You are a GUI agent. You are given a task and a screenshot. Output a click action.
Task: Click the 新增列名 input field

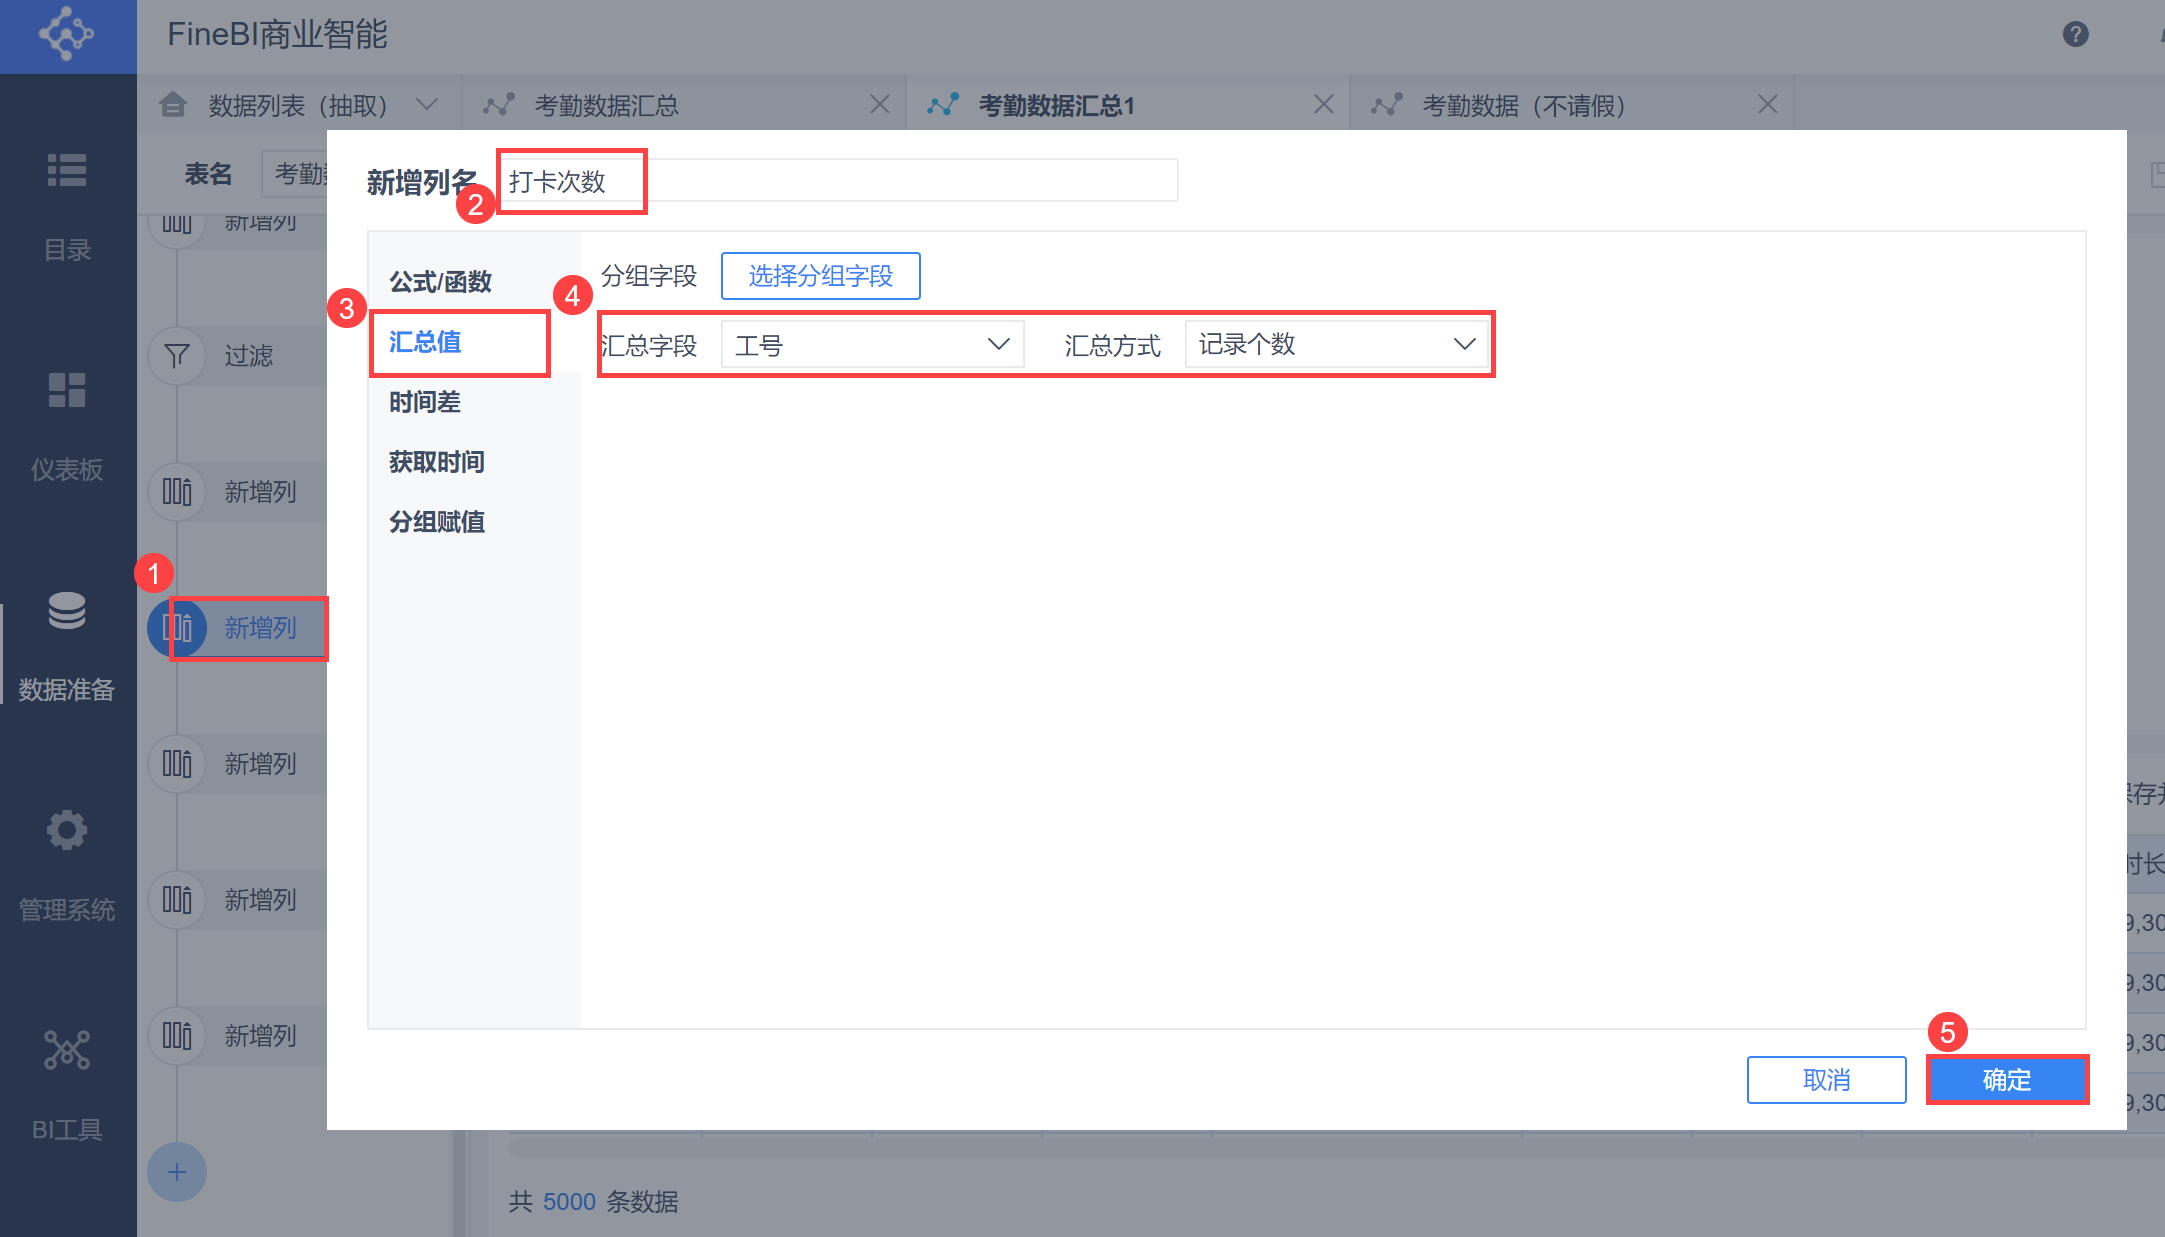(838, 181)
